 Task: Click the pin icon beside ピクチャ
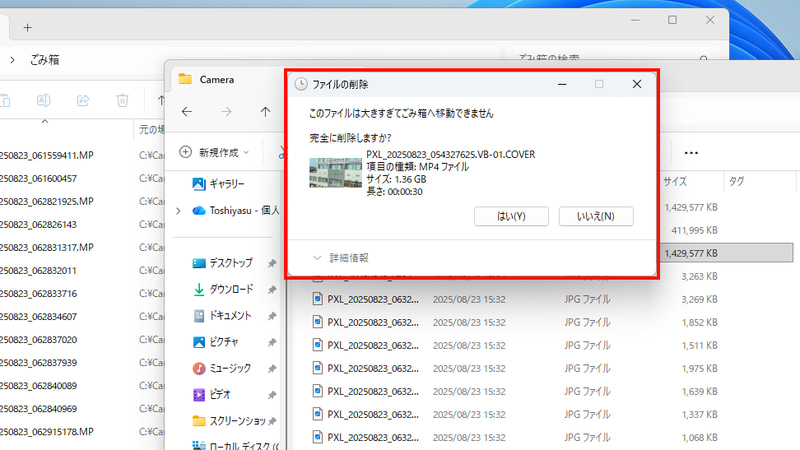272,342
